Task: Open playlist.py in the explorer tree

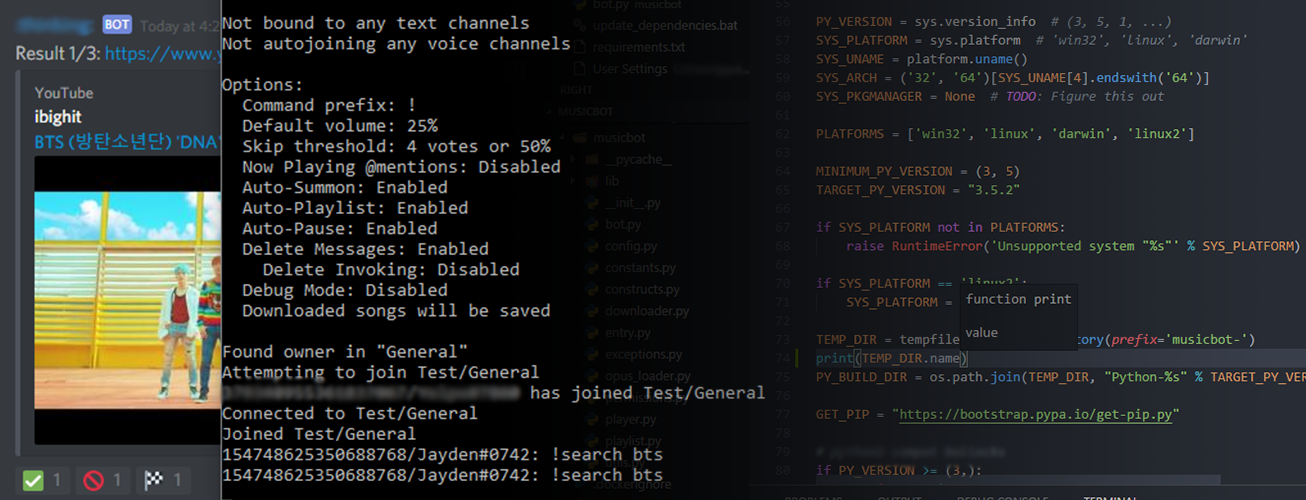Action: click(633, 441)
